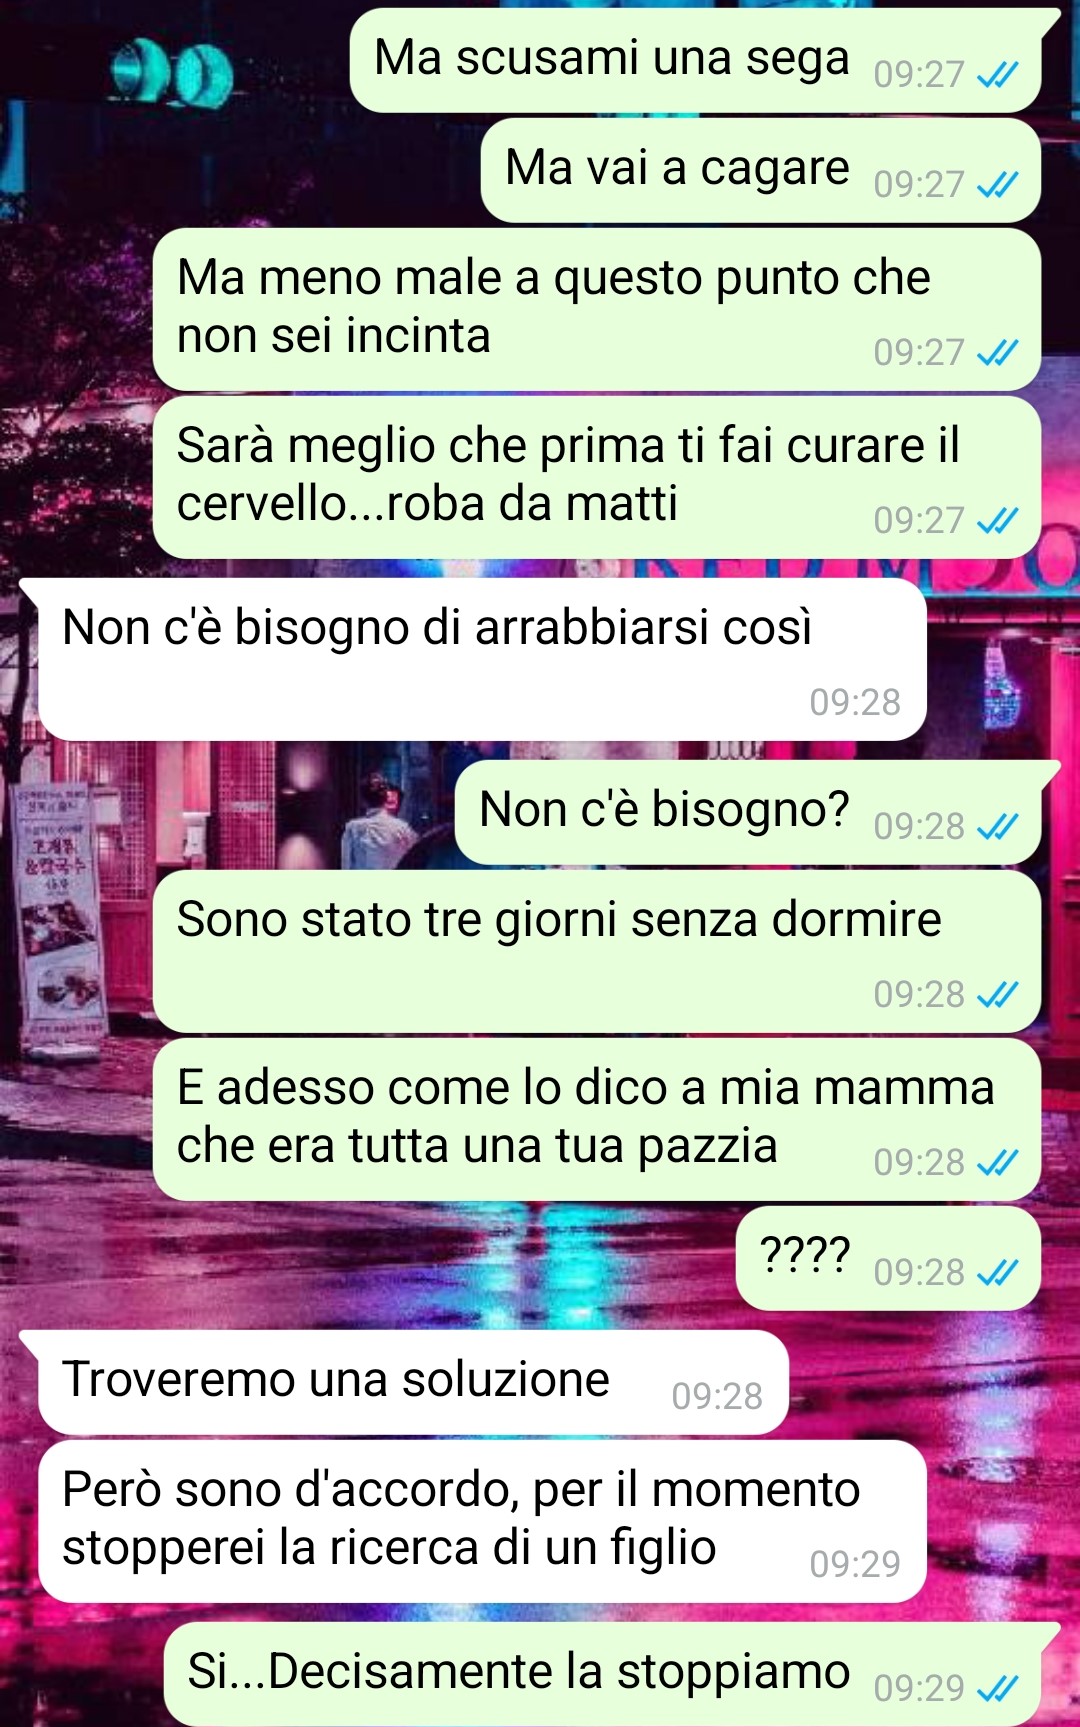1080x1727 pixels.
Task: Select the "Ma vai a cagare" bubble
Action: click(761, 170)
